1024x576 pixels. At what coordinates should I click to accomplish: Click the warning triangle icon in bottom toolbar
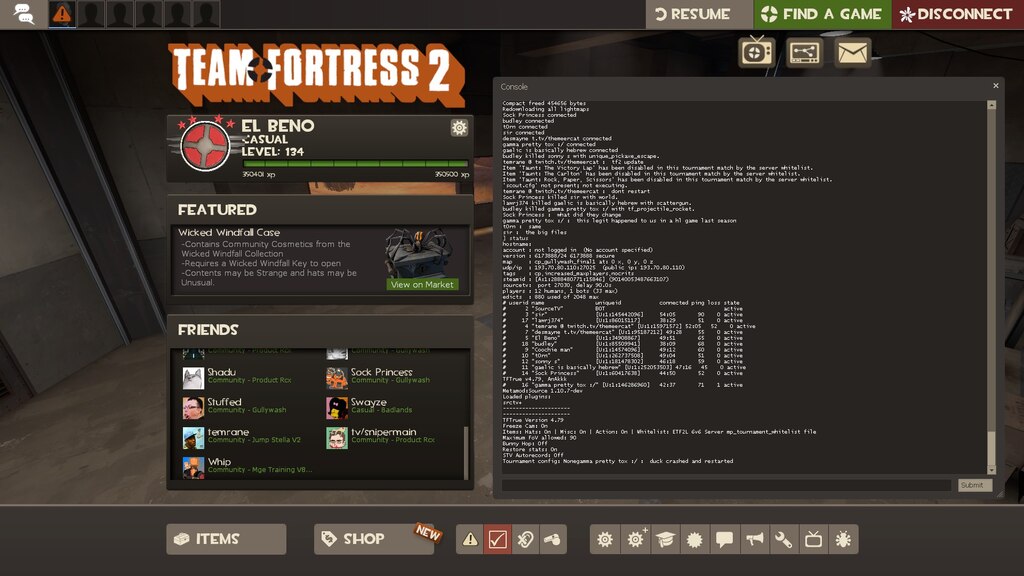tap(470, 539)
